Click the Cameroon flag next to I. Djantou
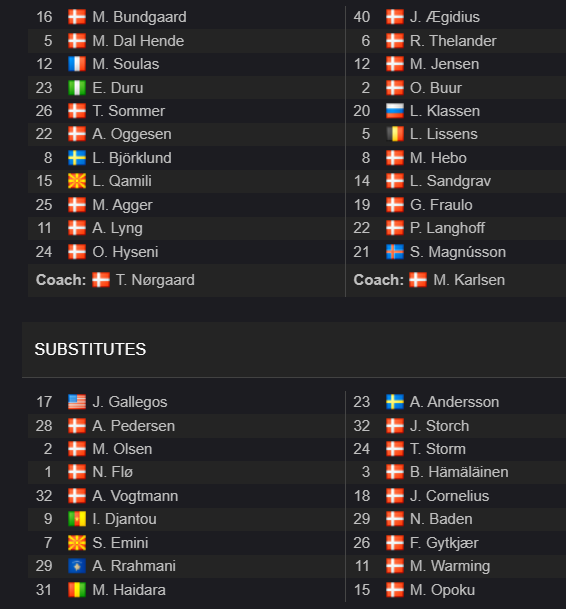 77,519
